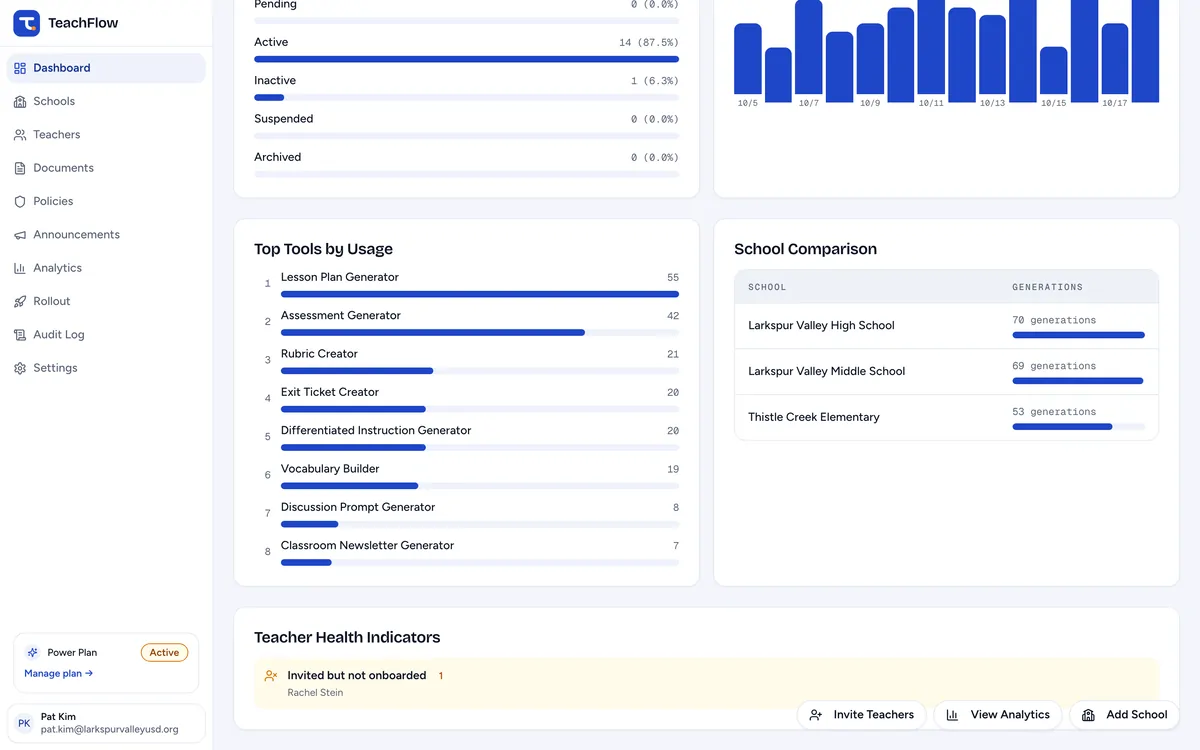Click the GENERATIONS column header
Screen dimensions: 1200x750
(1047, 287)
